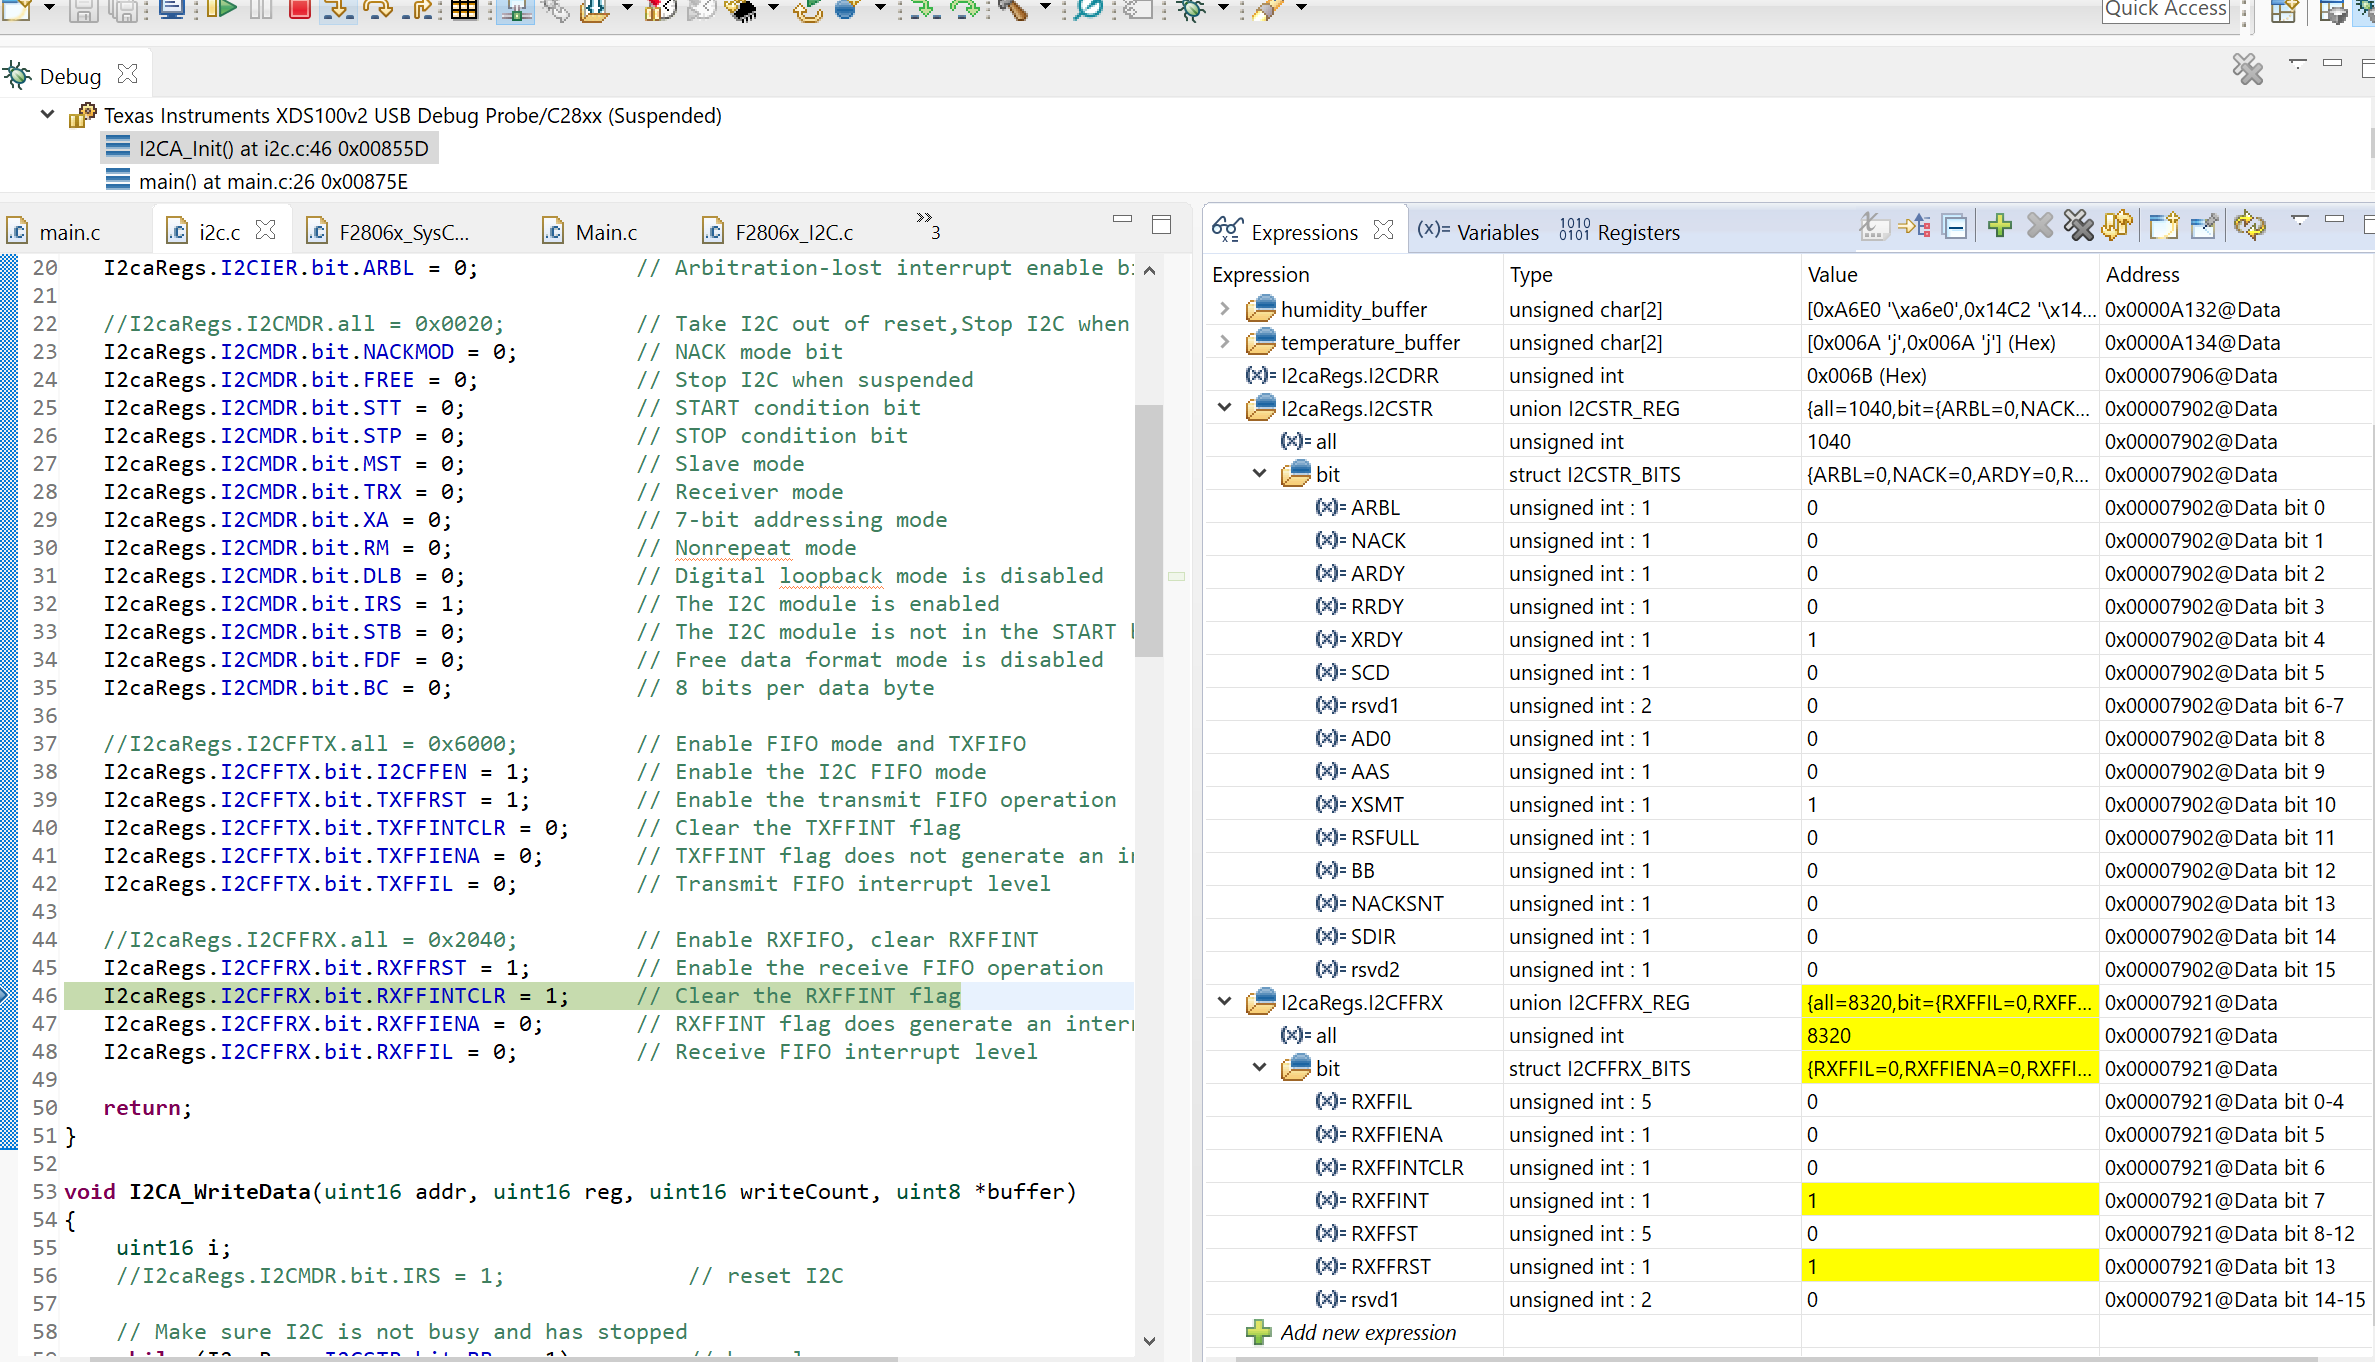Click the editor vertical scrollbar thumb
Viewport: 2375px width, 1362px height.
1149,530
